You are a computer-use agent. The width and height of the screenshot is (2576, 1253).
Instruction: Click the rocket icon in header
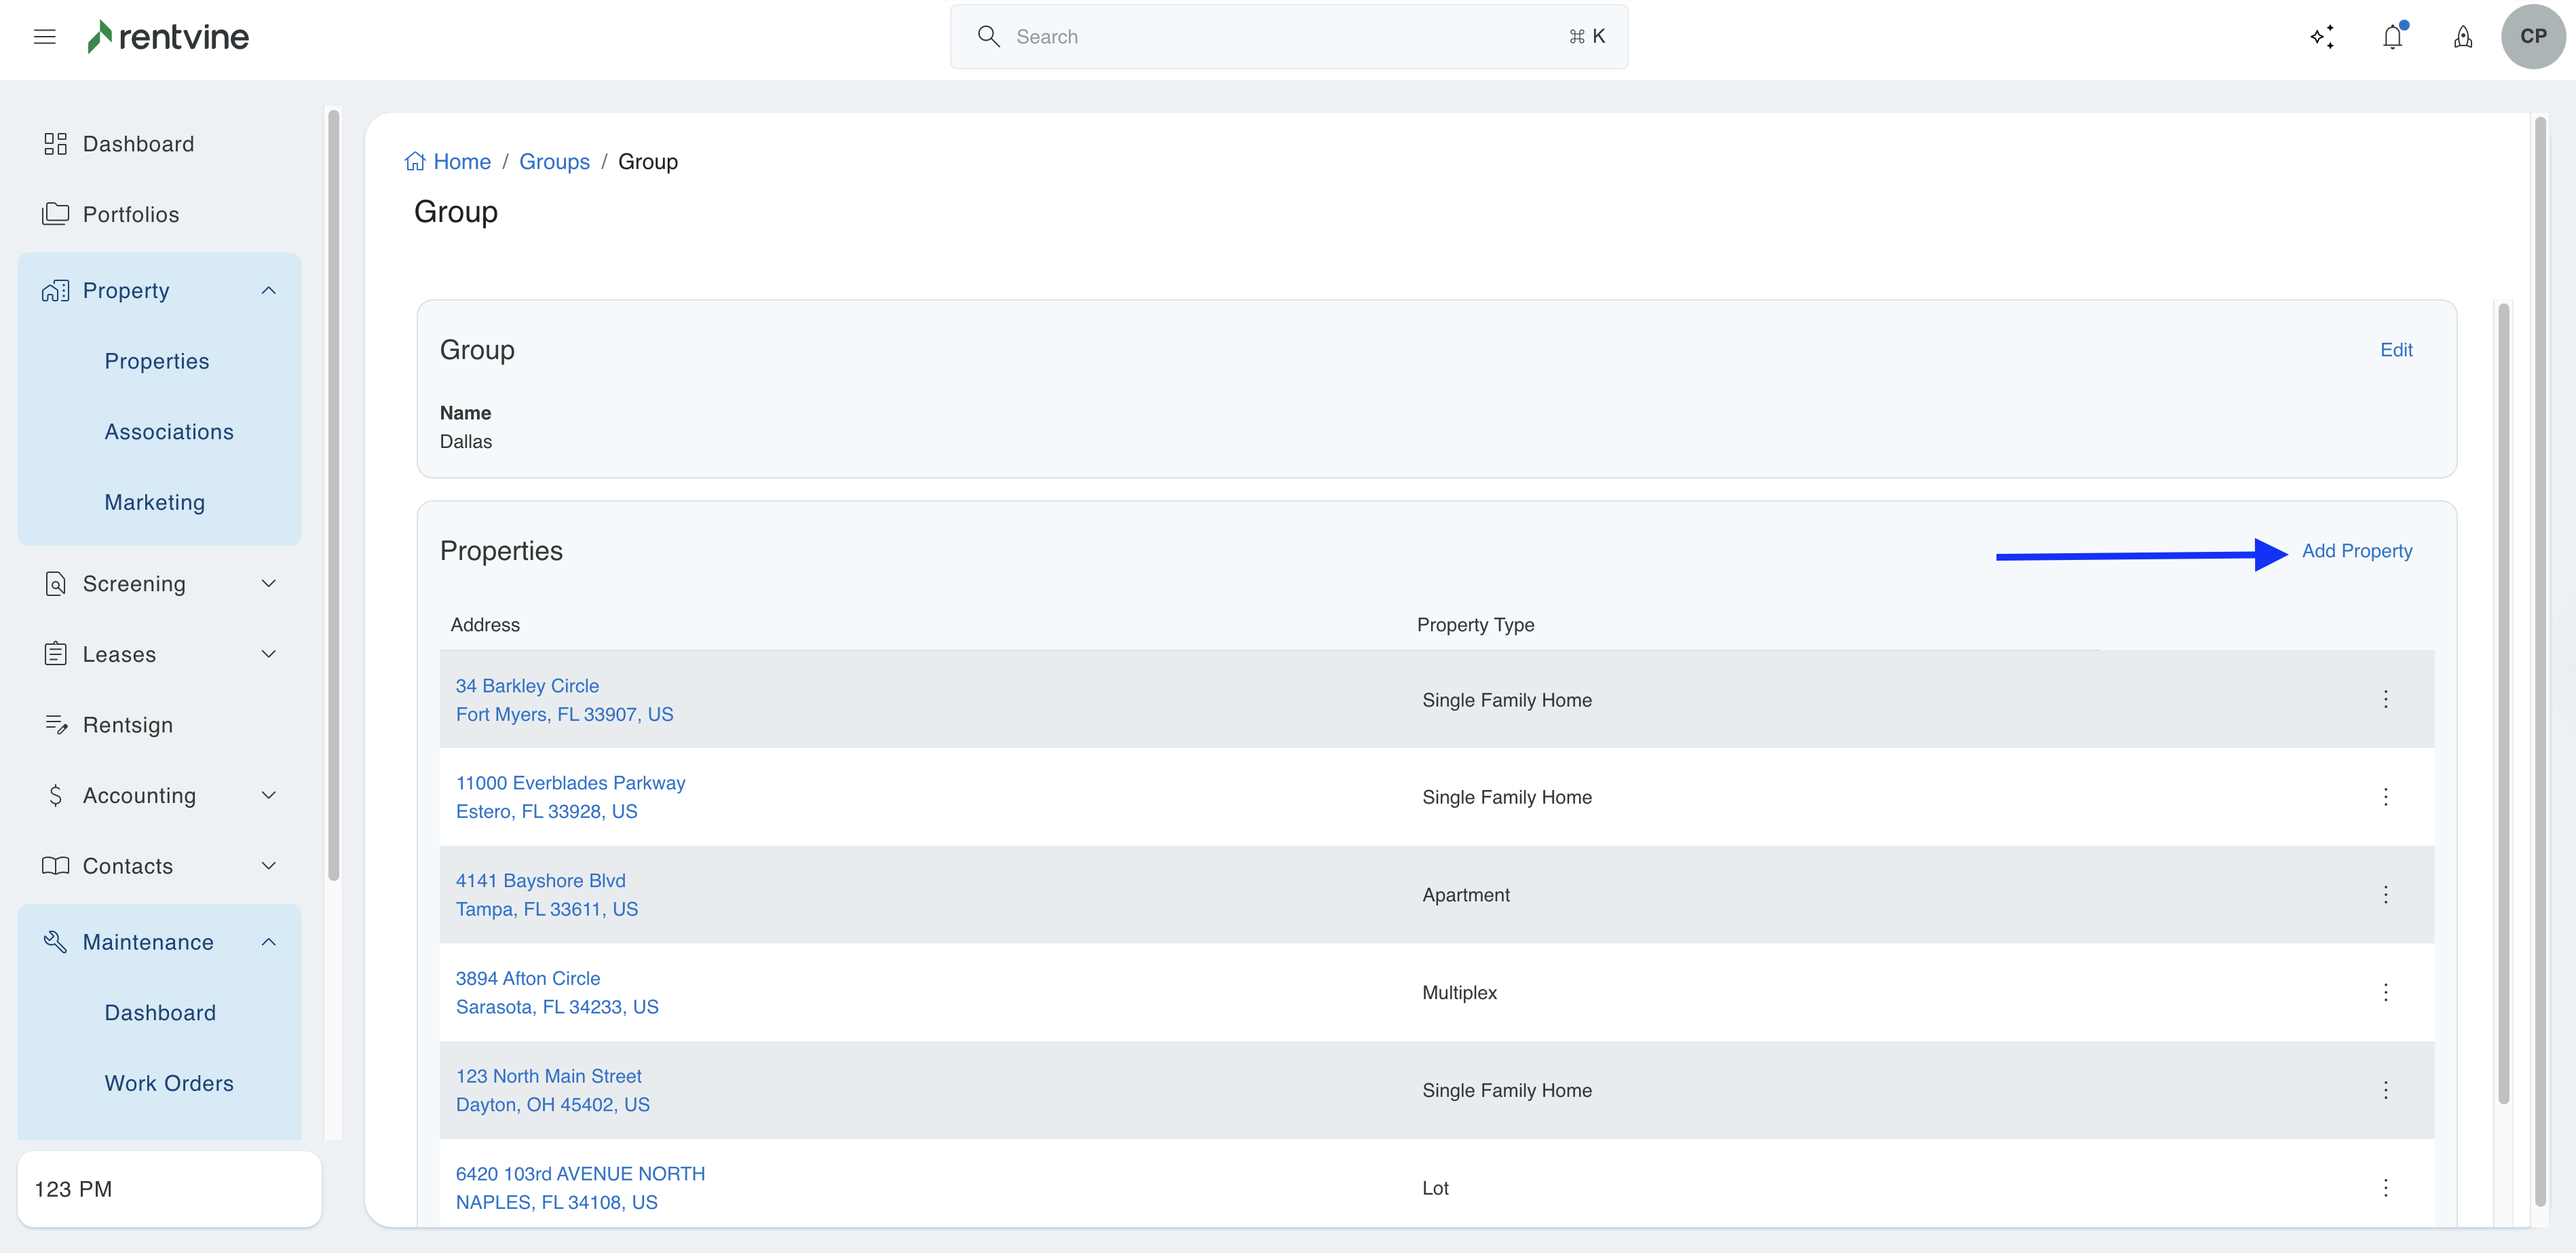[x=2463, y=37]
